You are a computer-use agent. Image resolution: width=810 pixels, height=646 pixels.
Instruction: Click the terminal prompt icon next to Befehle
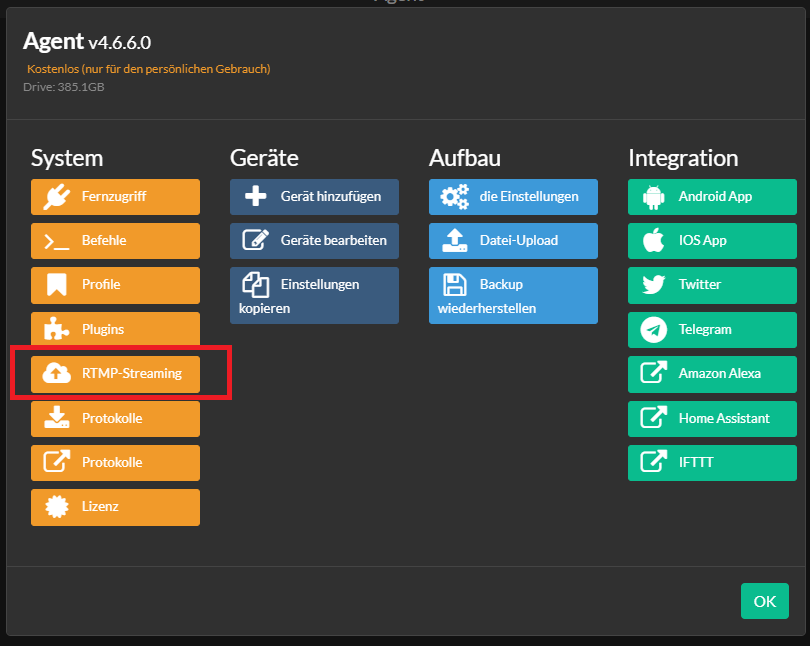click(56, 241)
